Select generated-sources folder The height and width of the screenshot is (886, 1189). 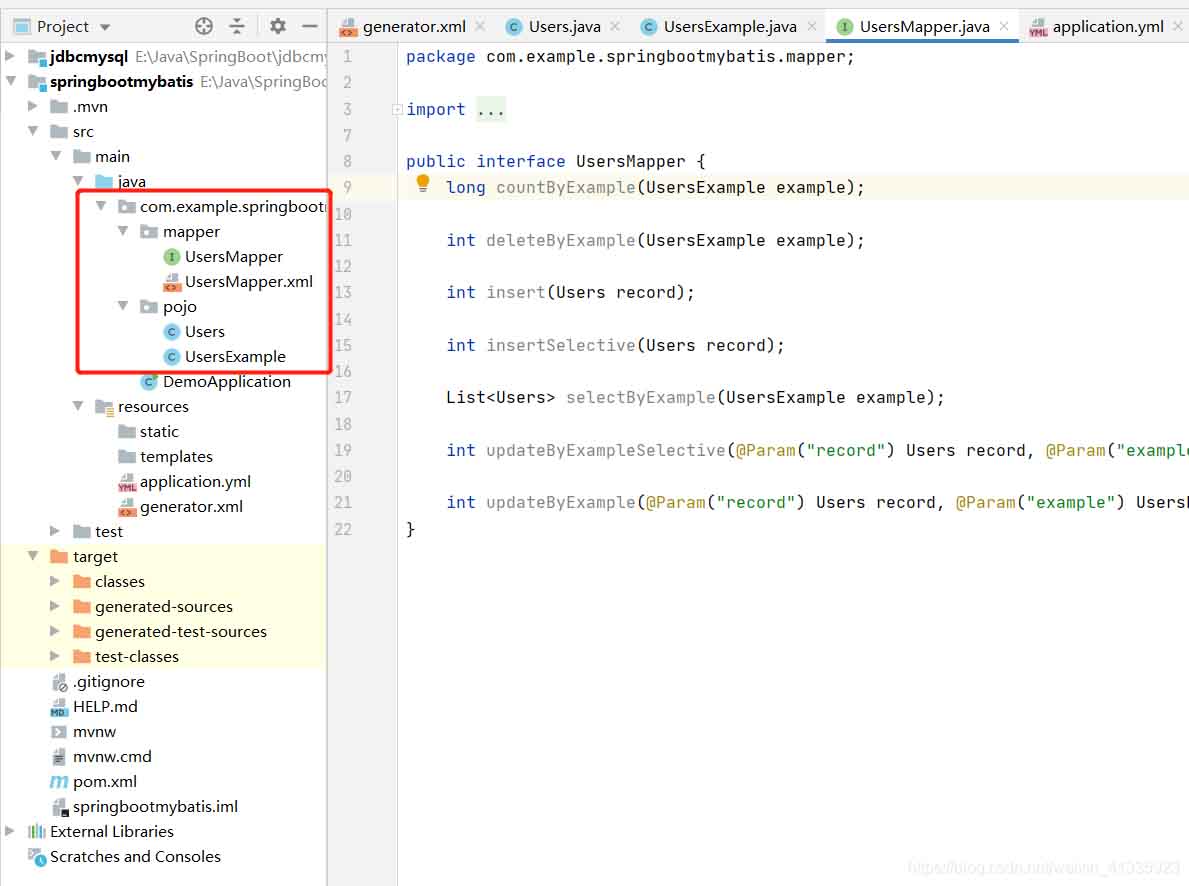click(163, 607)
